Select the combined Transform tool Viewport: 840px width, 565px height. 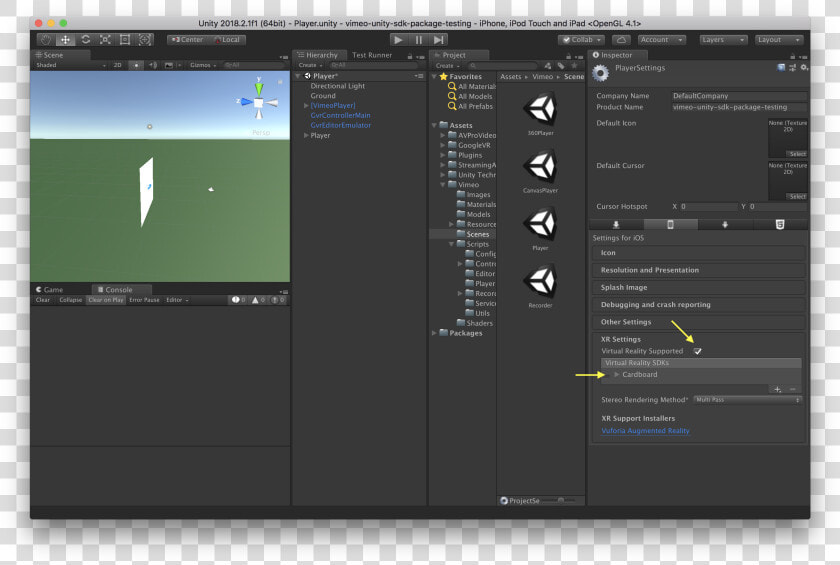144,40
